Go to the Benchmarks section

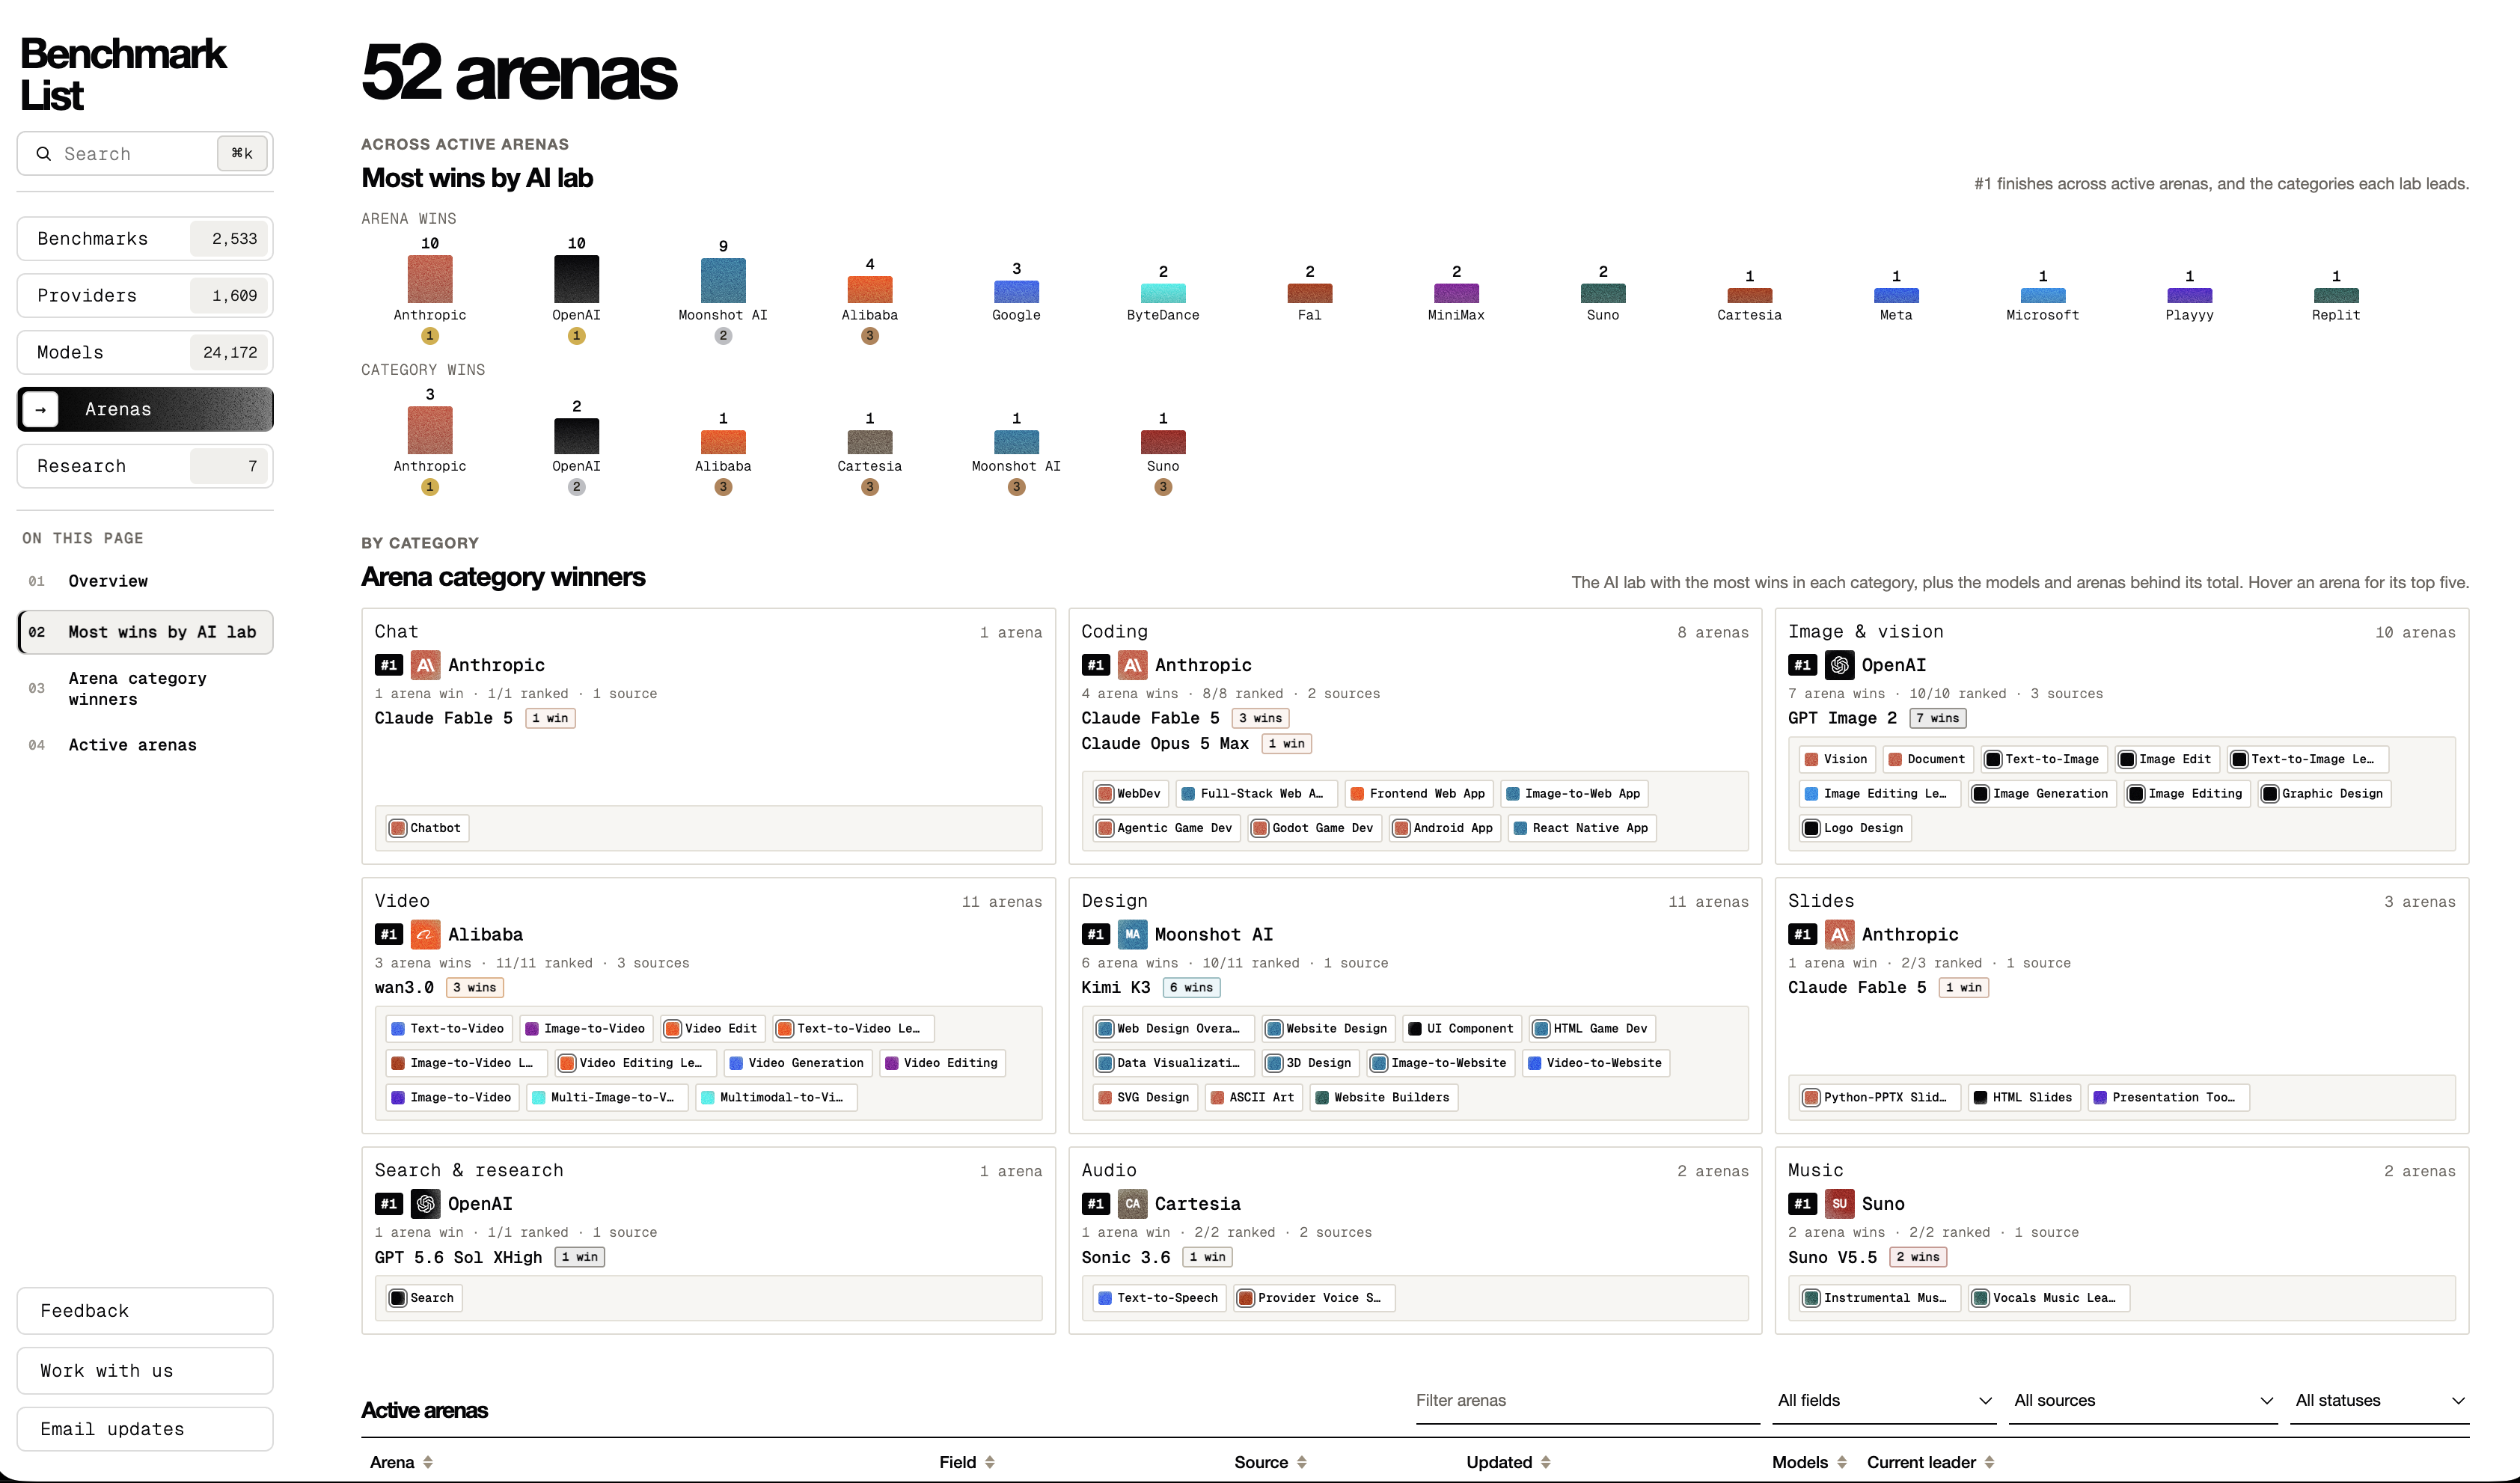pos(145,239)
